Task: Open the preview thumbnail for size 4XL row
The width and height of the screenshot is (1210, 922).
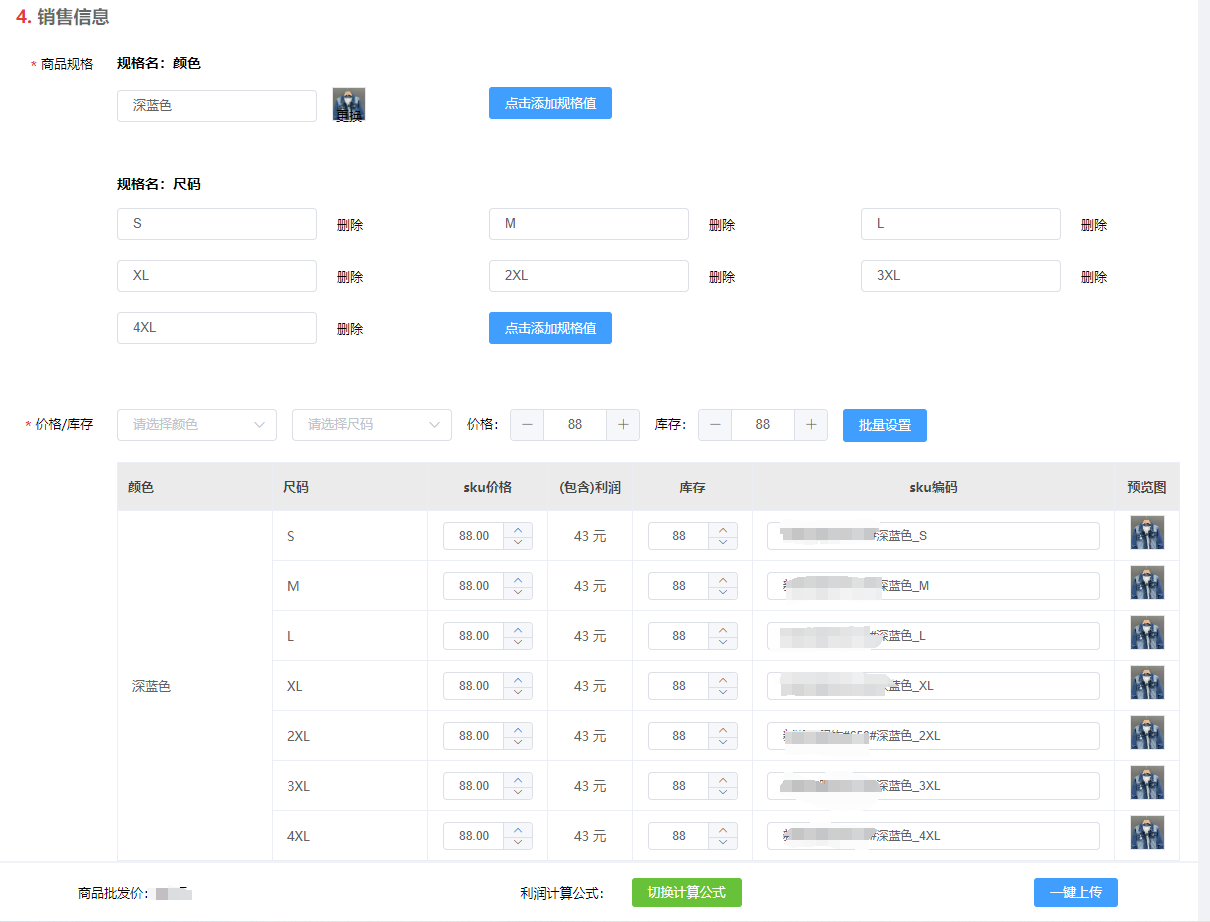Action: 1147,833
